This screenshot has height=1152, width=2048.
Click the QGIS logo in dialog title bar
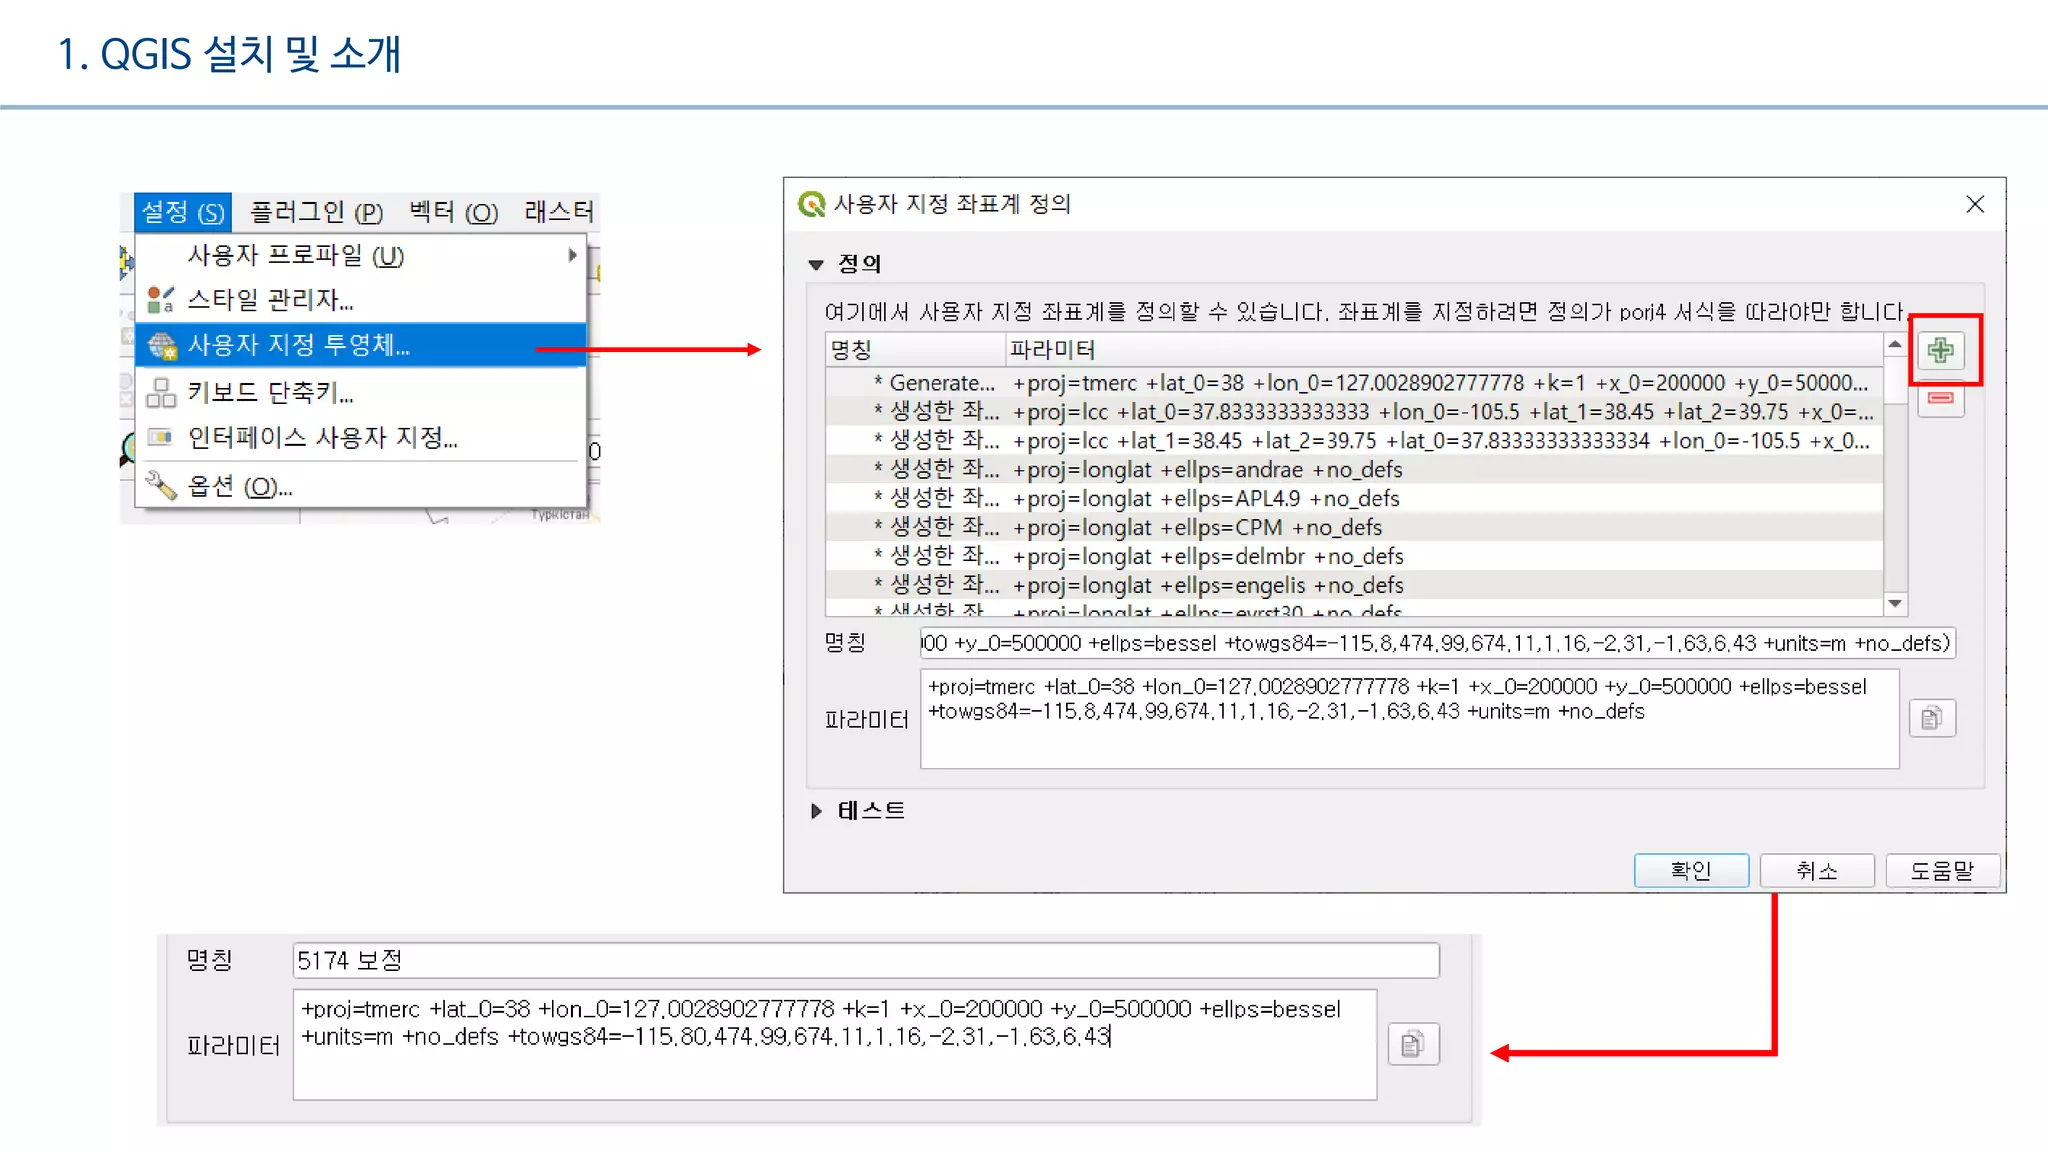click(x=811, y=204)
